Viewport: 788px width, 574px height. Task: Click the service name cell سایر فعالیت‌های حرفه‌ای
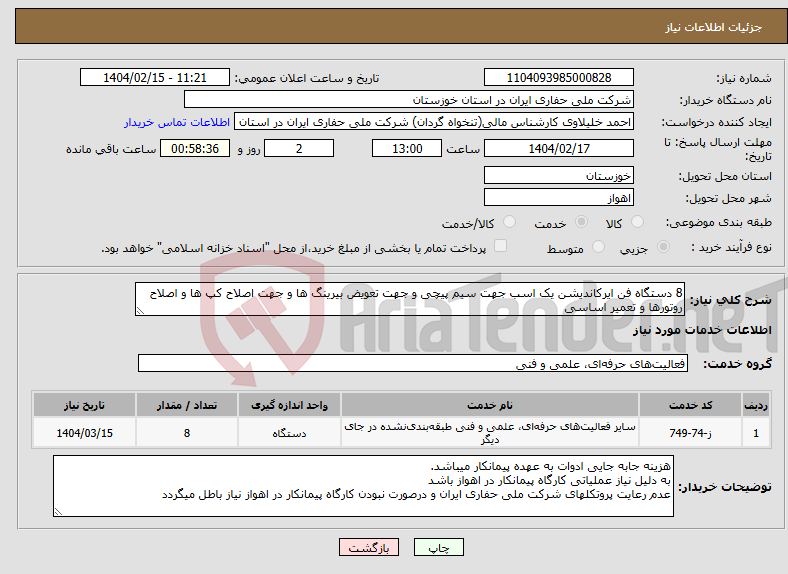[490, 433]
